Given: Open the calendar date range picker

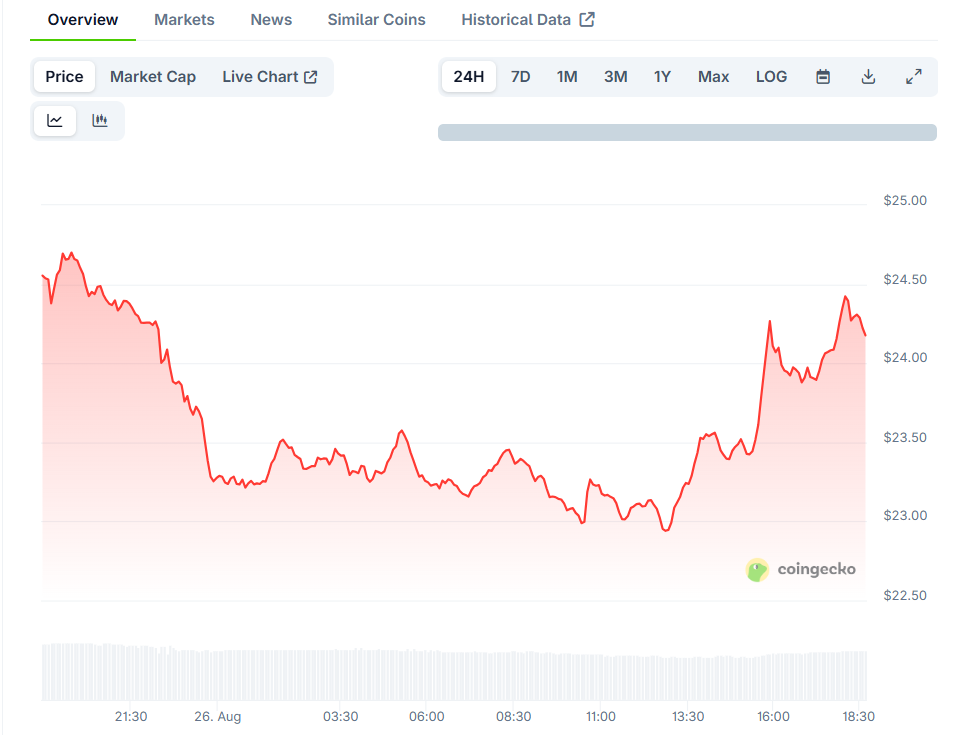Looking at the screenshot, I should (x=823, y=77).
